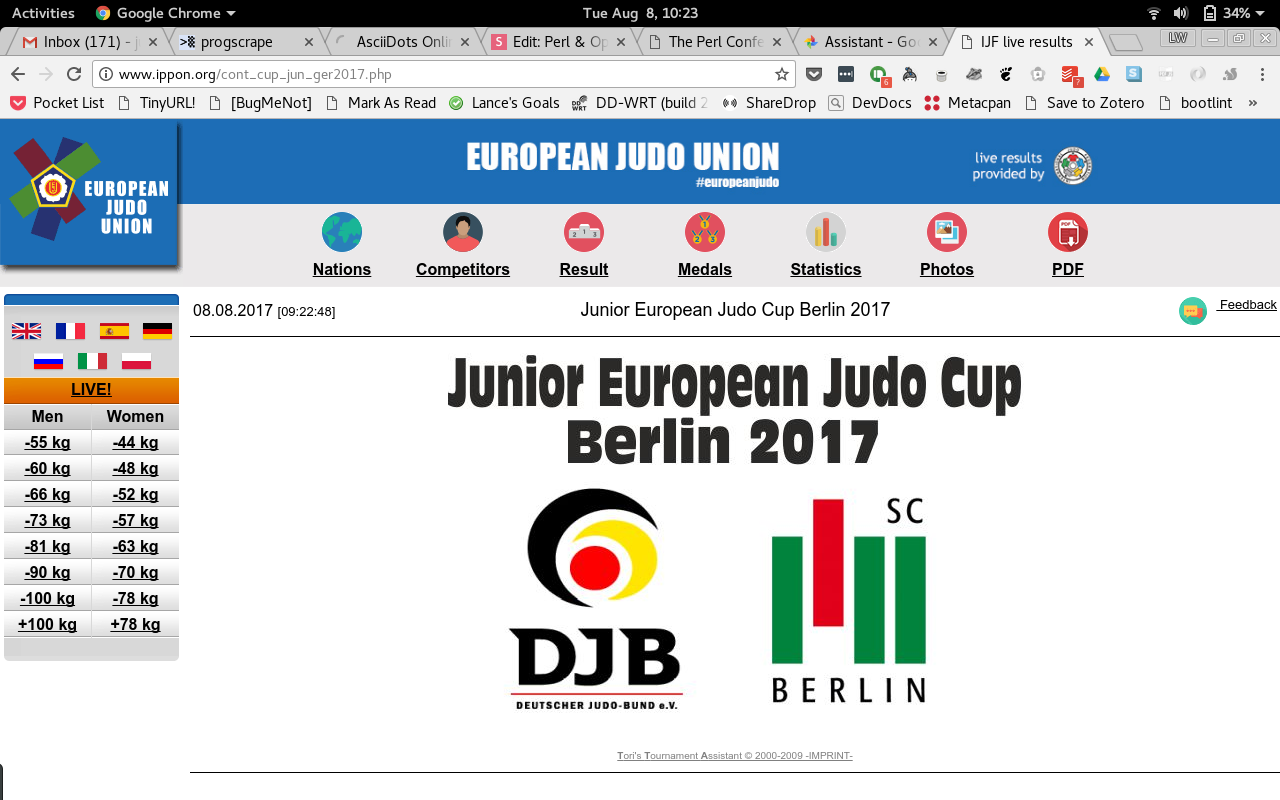Open the LIVE! results link
1280x800 pixels.
(x=91, y=390)
